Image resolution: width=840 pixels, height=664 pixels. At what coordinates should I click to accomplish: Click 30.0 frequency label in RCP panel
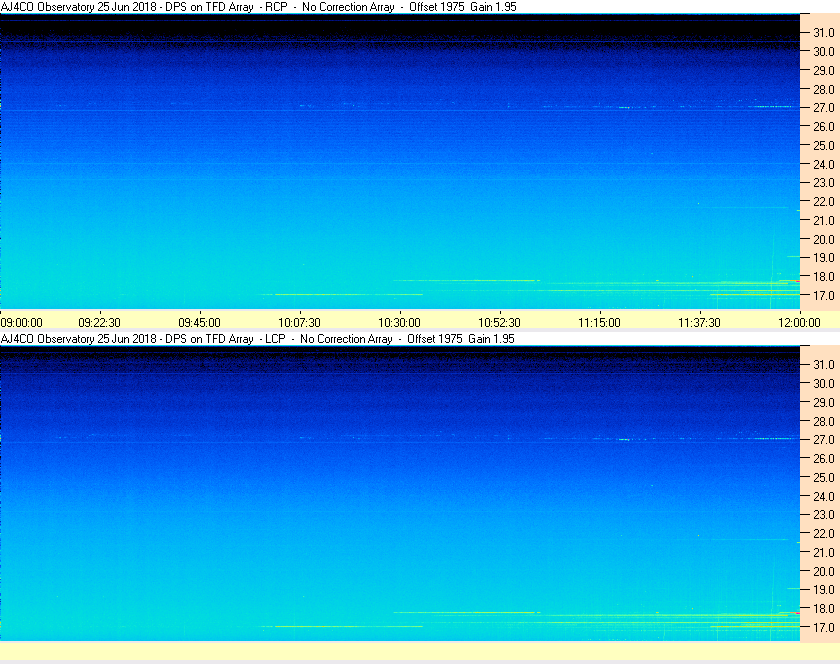tap(824, 51)
